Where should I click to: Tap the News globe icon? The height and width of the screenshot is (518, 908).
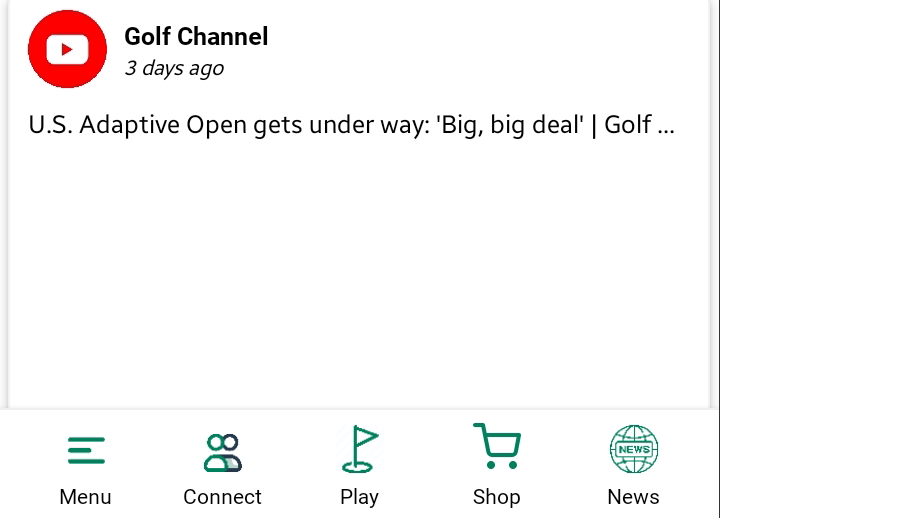tap(633, 449)
